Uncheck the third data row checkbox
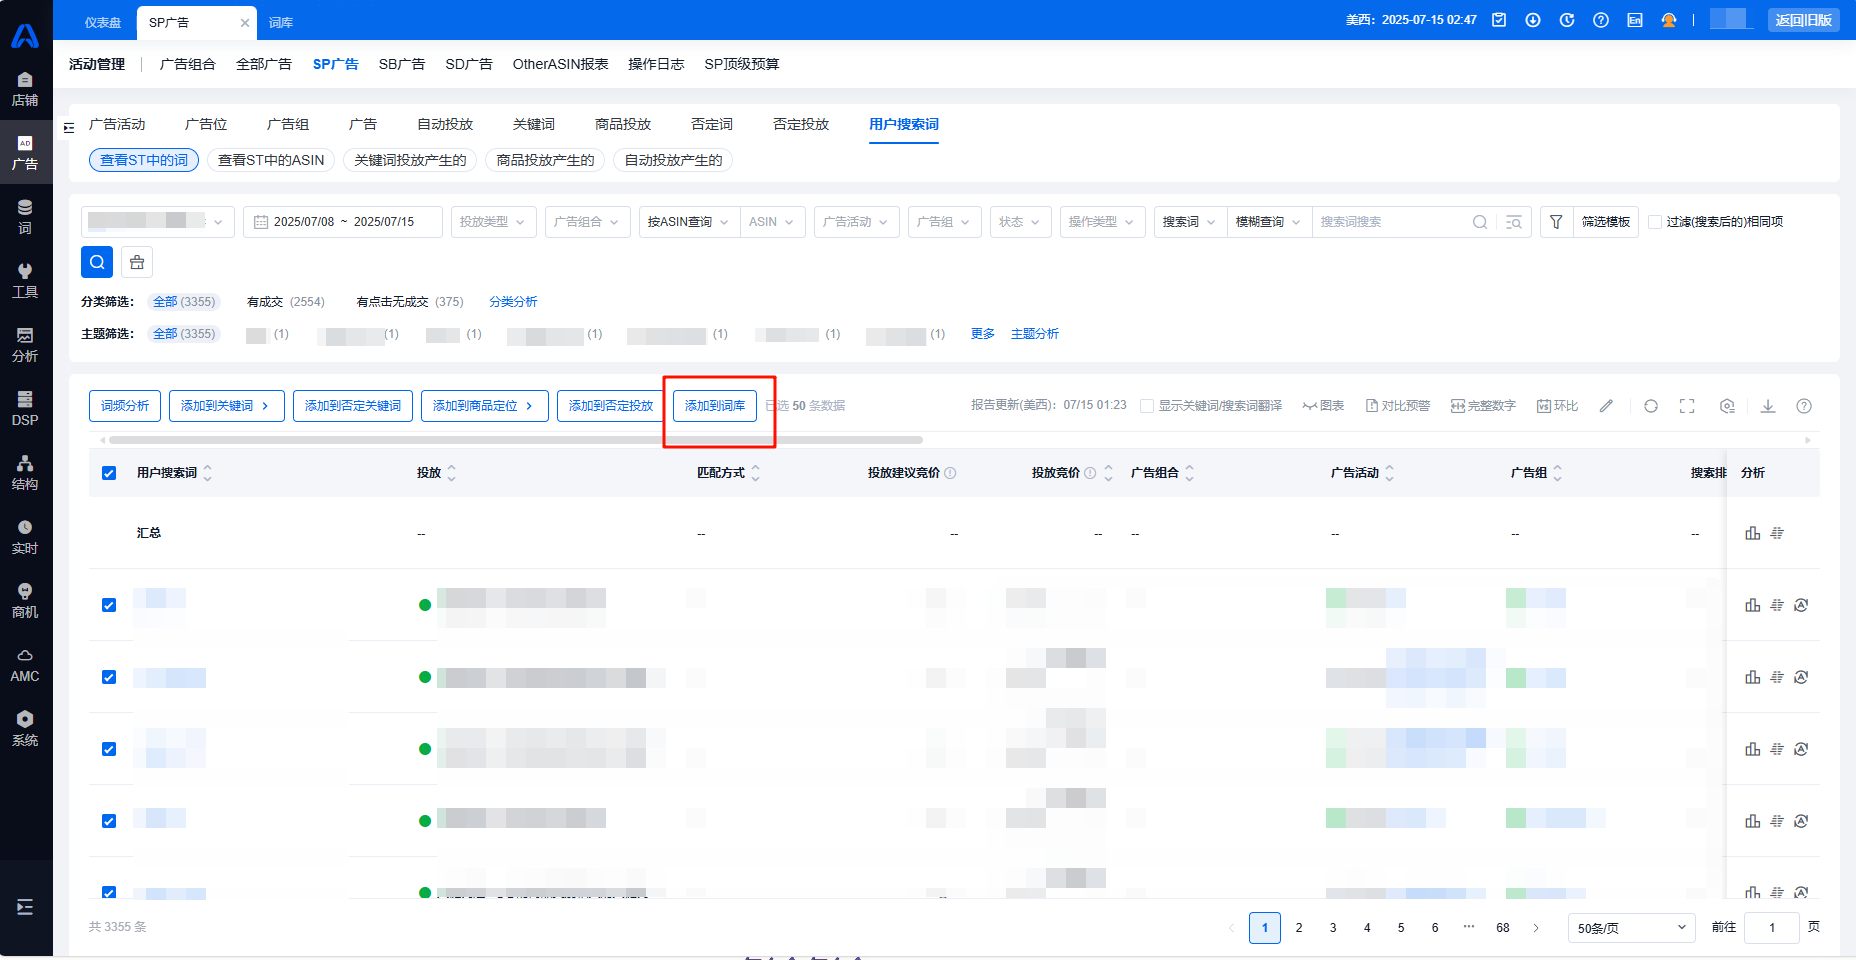Image resolution: width=1856 pixels, height=960 pixels. [109, 749]
